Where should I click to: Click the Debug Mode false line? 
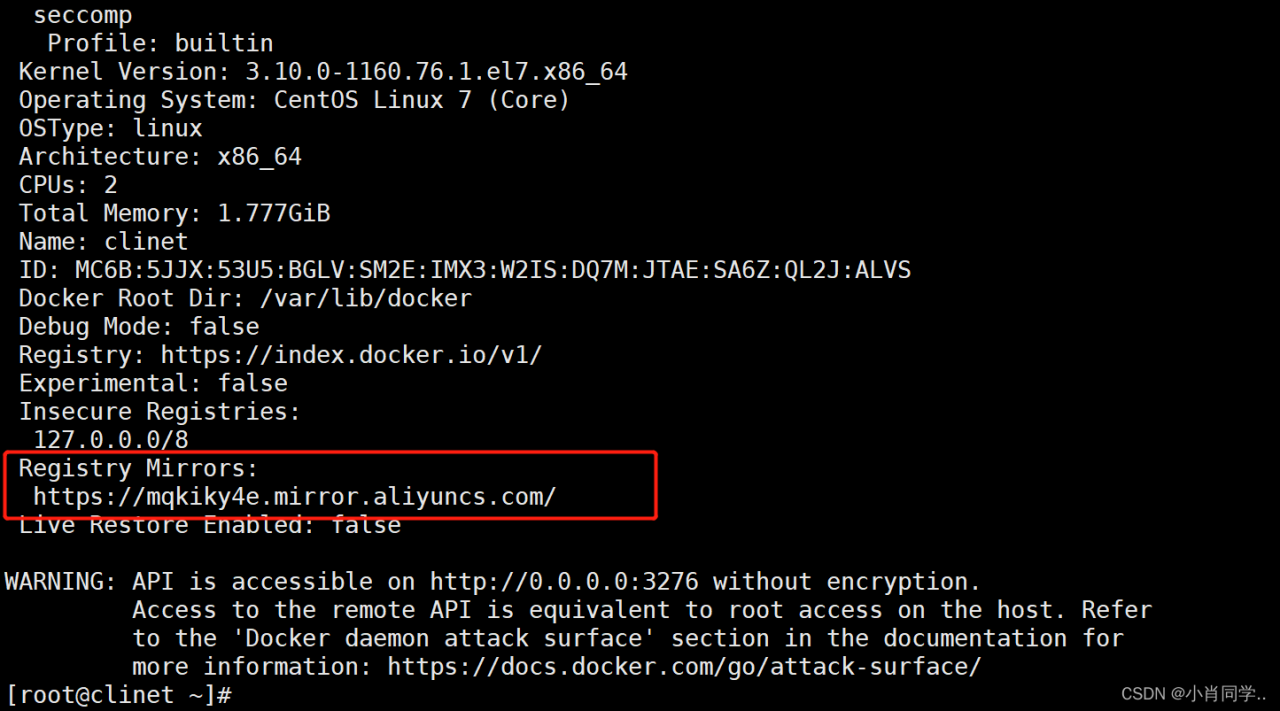tap(139, 326)
